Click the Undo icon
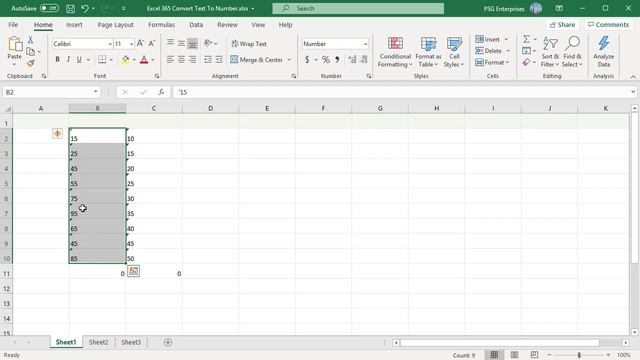Screen dimensions: 640x360 click(x=84, y=8)
